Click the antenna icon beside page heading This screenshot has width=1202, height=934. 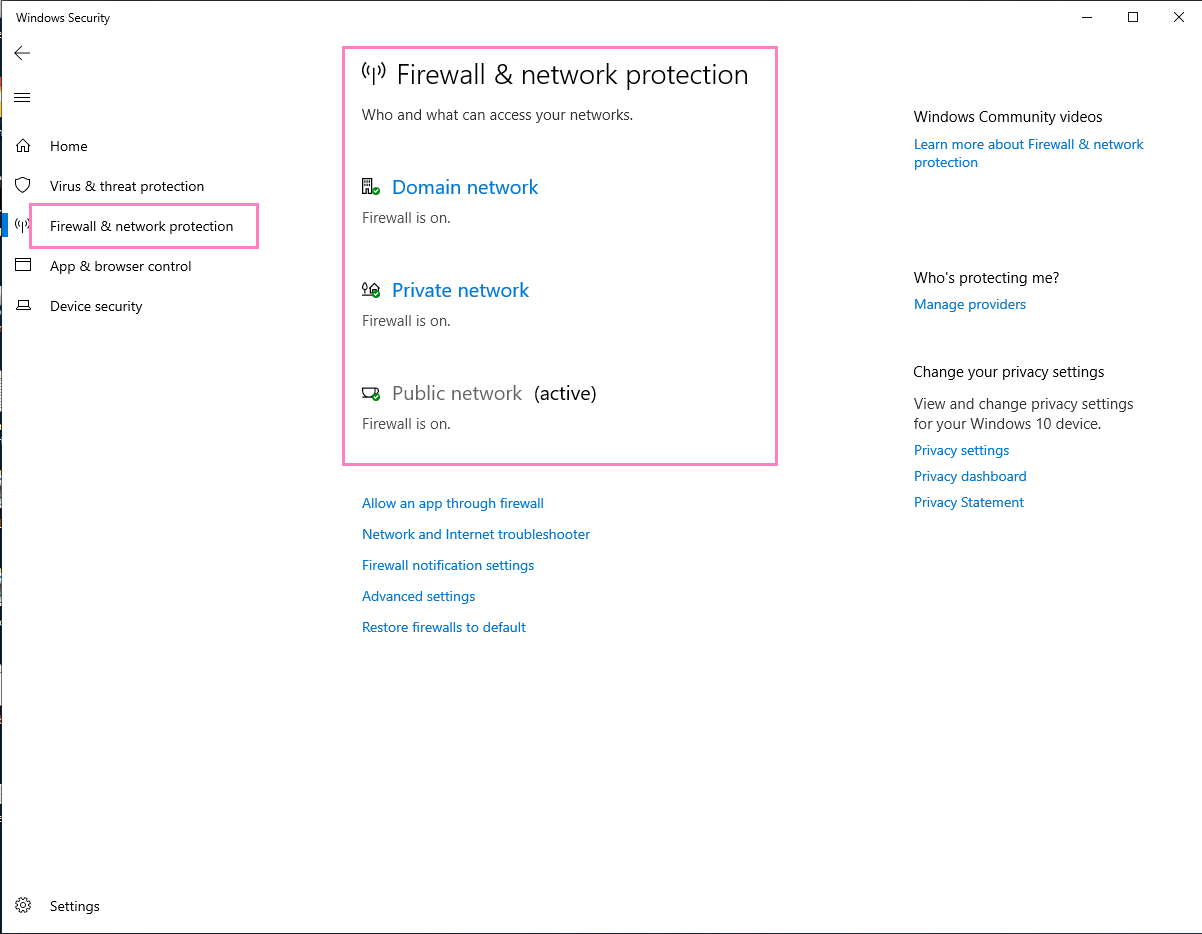[x=373, y=74]
